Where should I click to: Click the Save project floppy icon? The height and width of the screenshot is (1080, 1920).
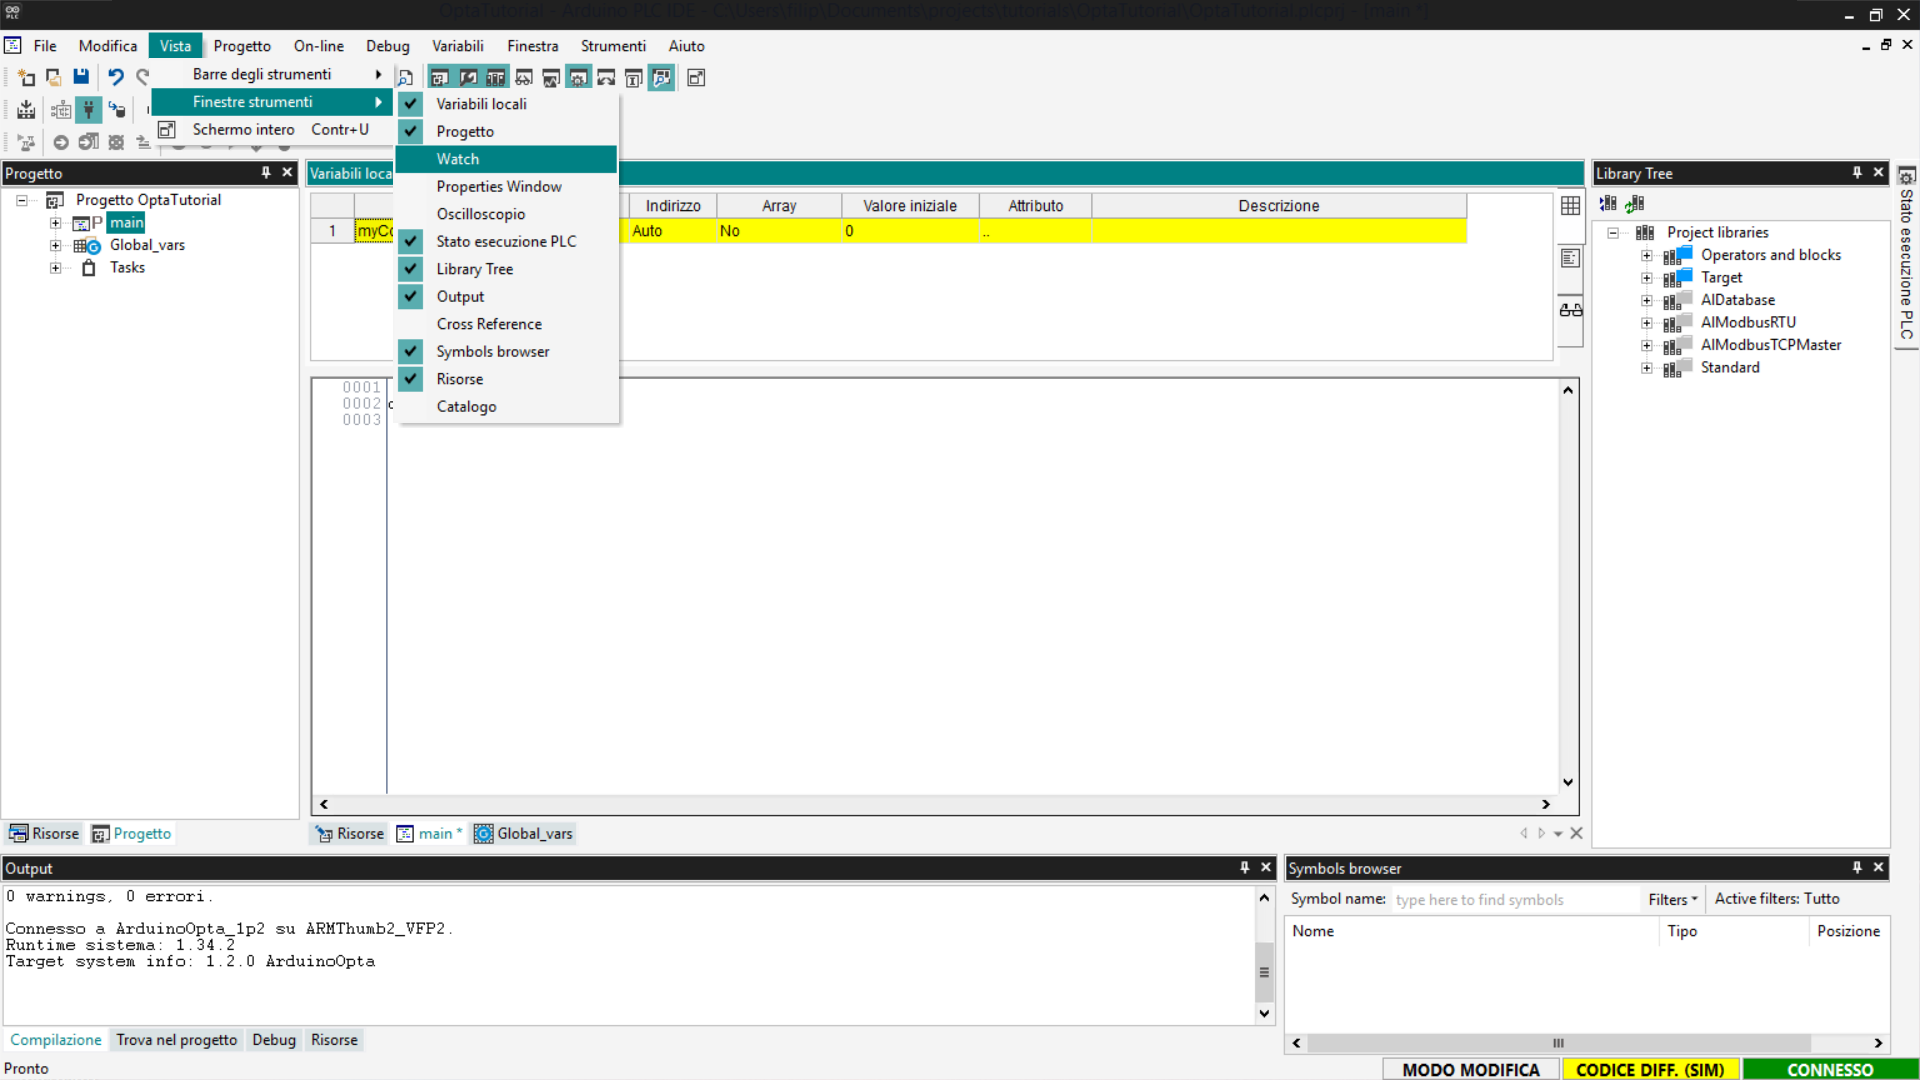(81, 77)
